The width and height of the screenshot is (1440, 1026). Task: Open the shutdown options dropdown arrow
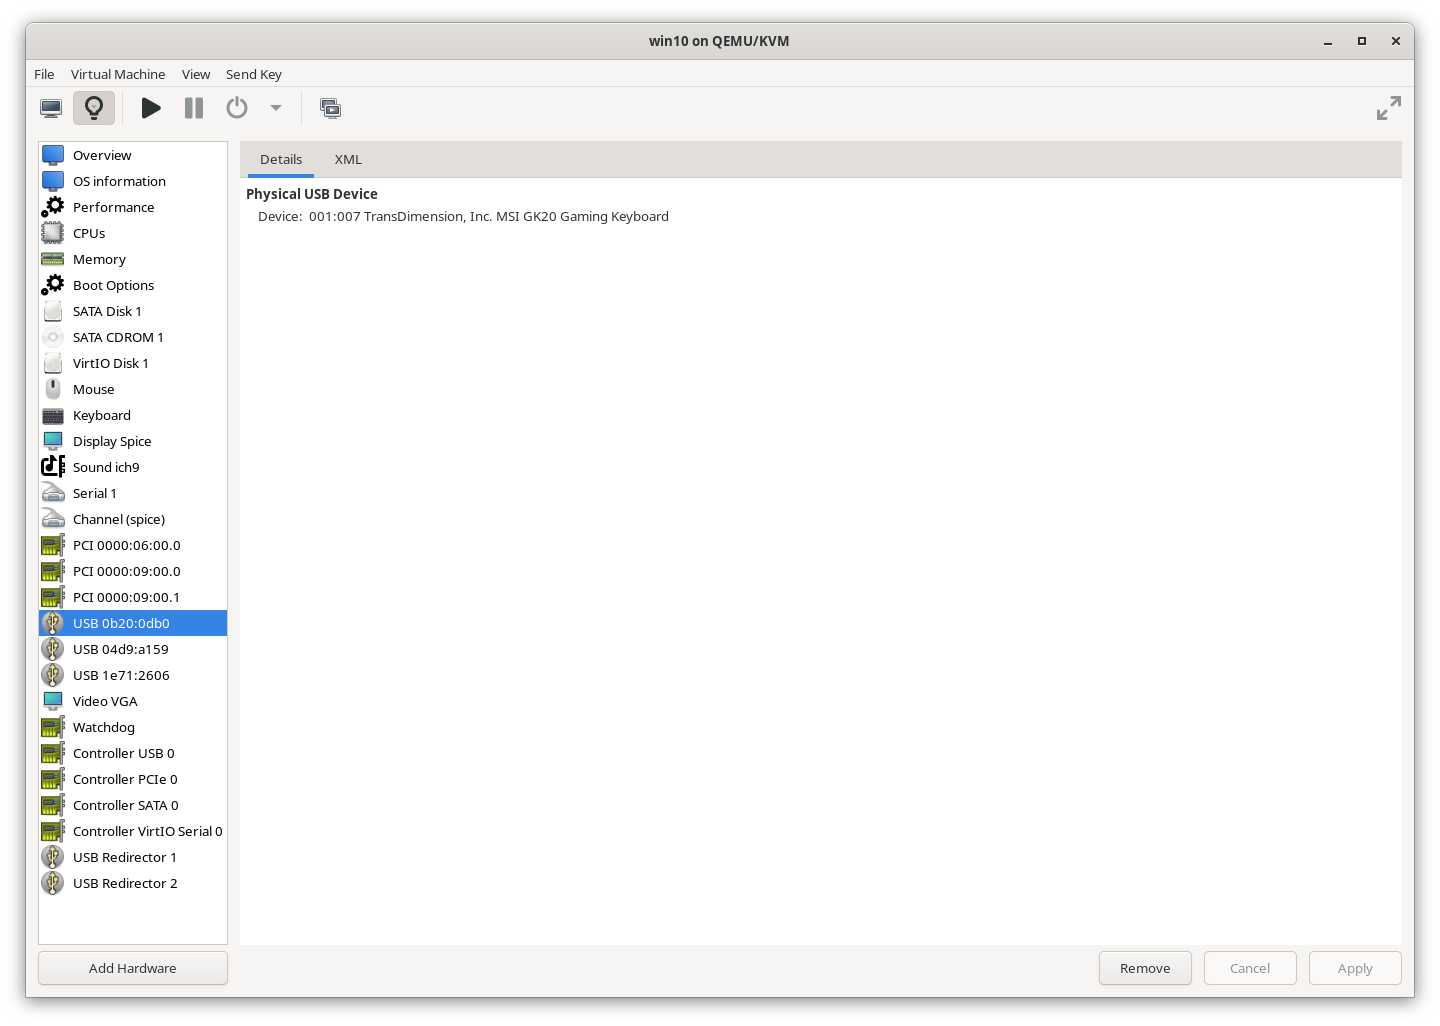tap(276, 108)
